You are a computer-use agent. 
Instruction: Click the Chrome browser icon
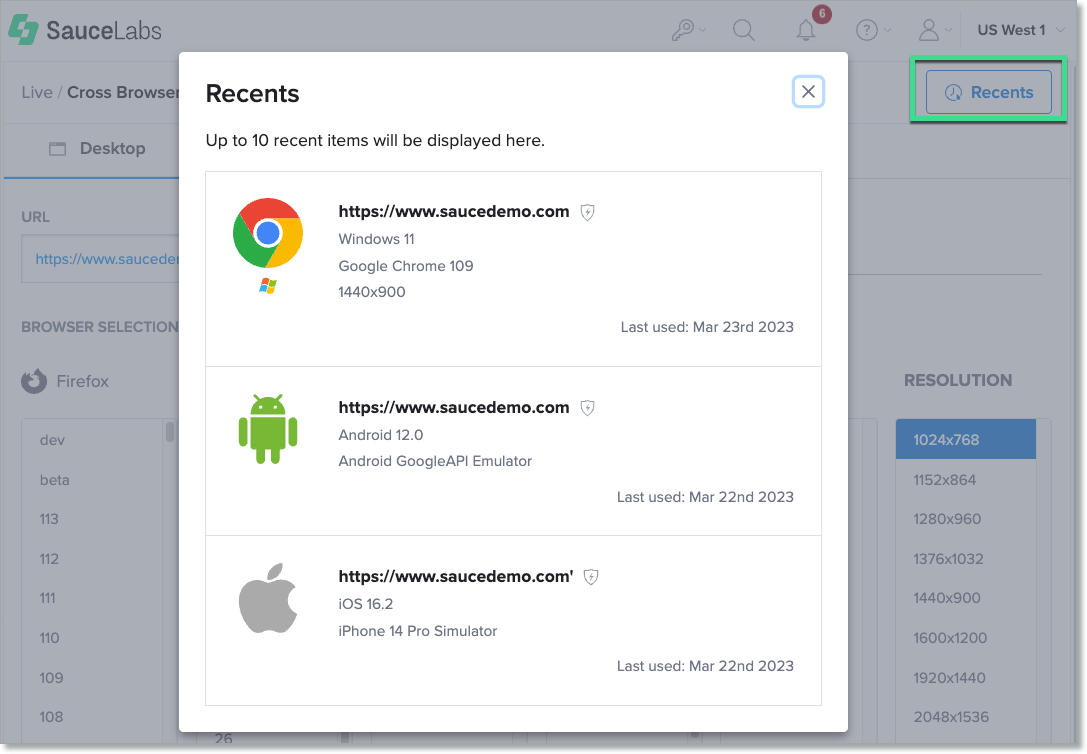pyautogui.click(x=267, y=233)
